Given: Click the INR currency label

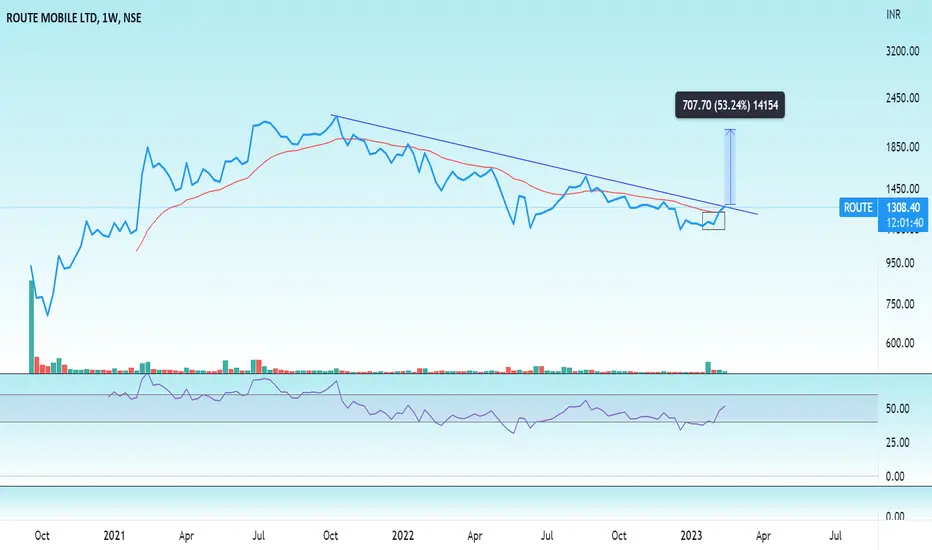Looking at the screenshot, I should tap(893, 14).
